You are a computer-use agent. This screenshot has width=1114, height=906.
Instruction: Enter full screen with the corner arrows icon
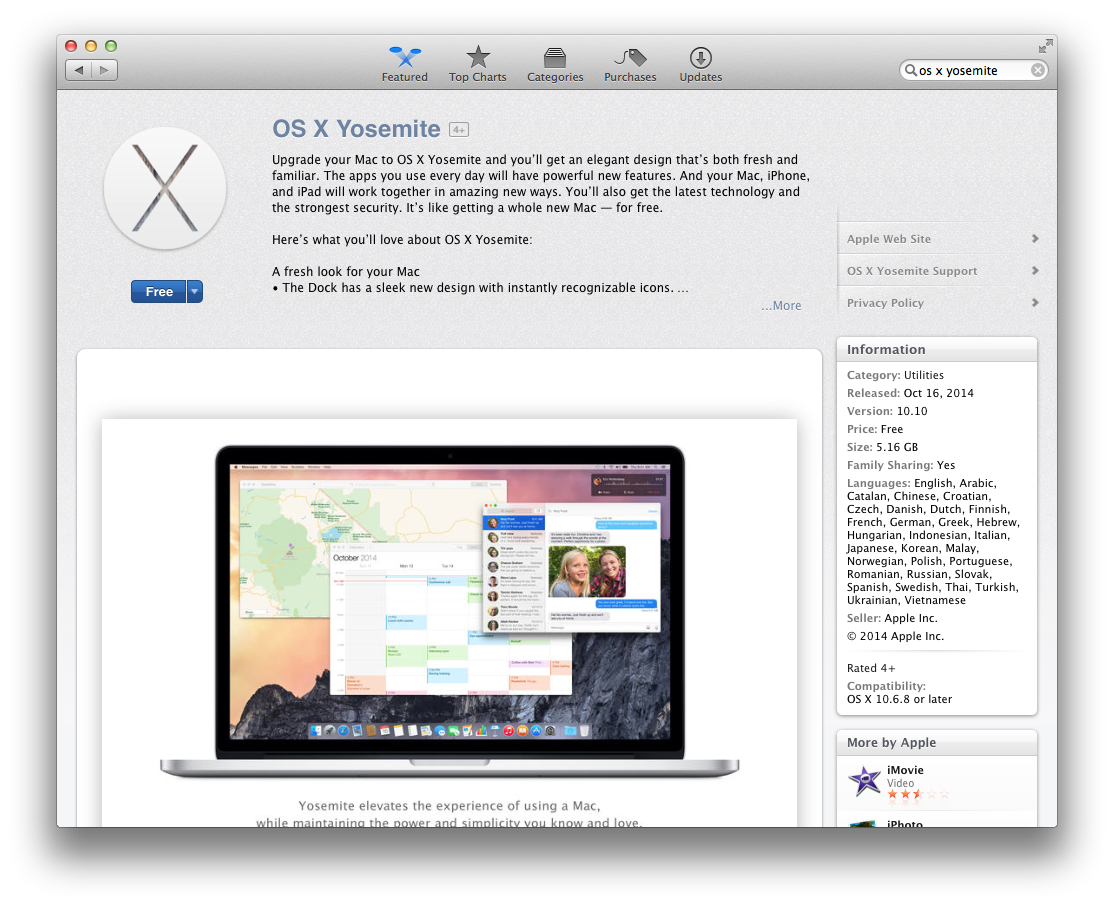click(1046, 46)
